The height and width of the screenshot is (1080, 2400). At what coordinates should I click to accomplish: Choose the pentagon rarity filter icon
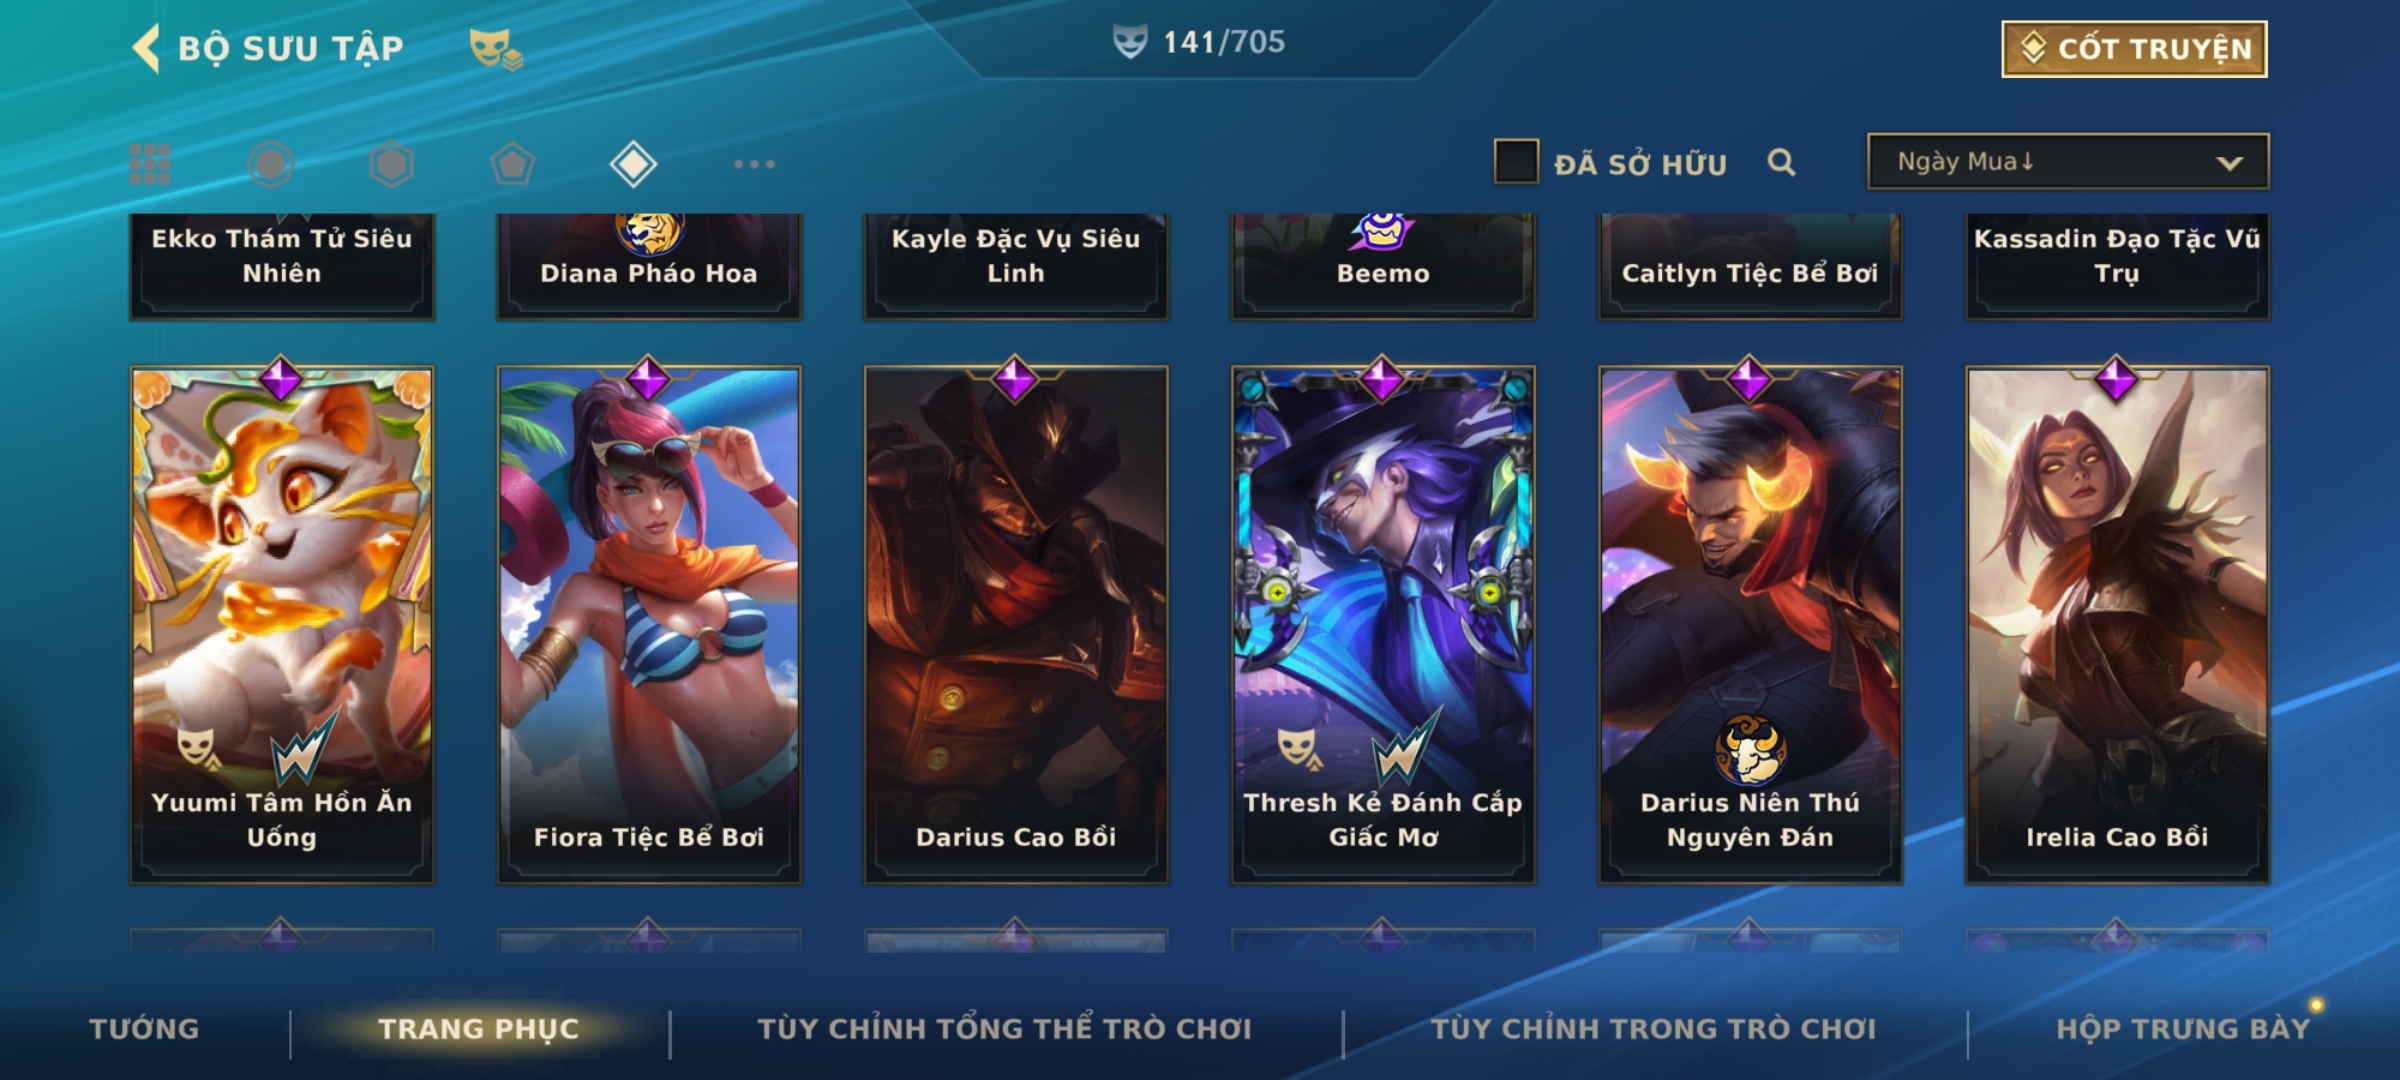[x=512, y=164]
